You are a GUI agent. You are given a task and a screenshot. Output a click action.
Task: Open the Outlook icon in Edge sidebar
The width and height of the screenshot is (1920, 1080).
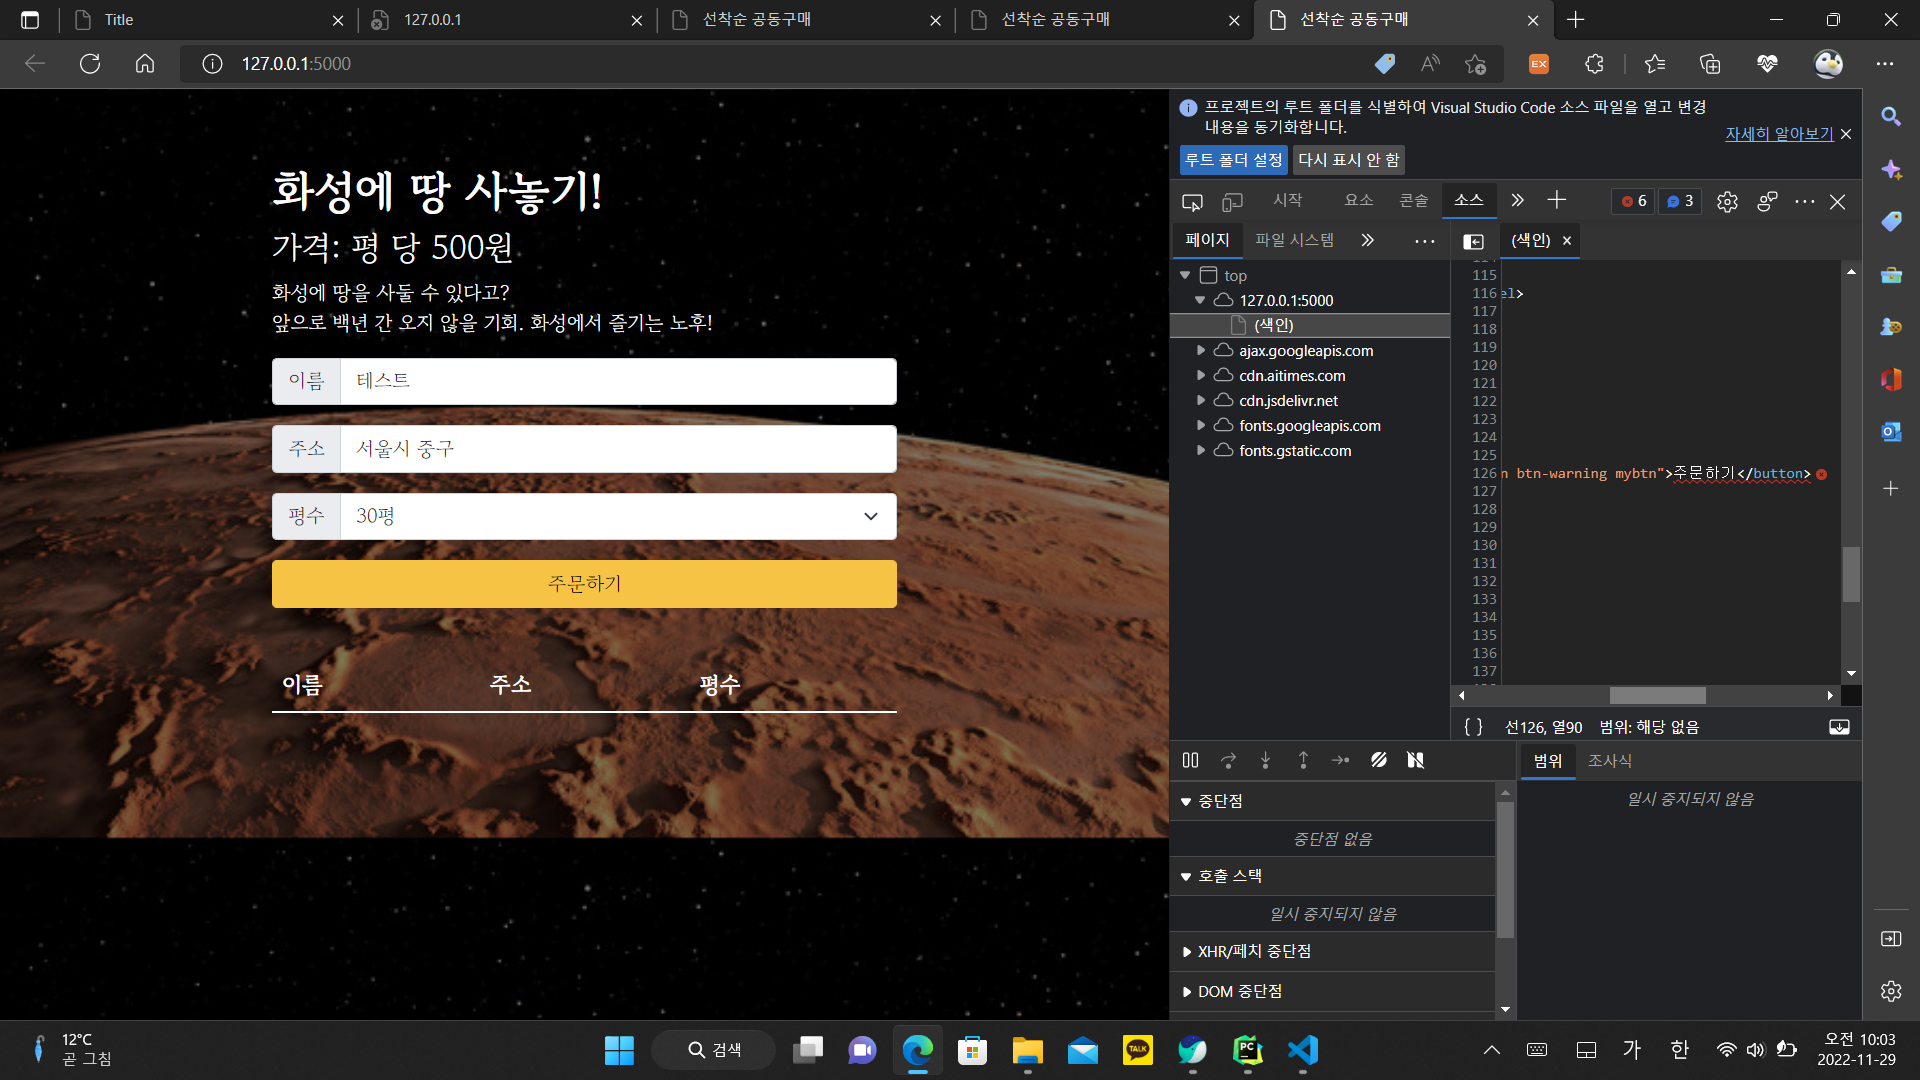click(1890, 432)
